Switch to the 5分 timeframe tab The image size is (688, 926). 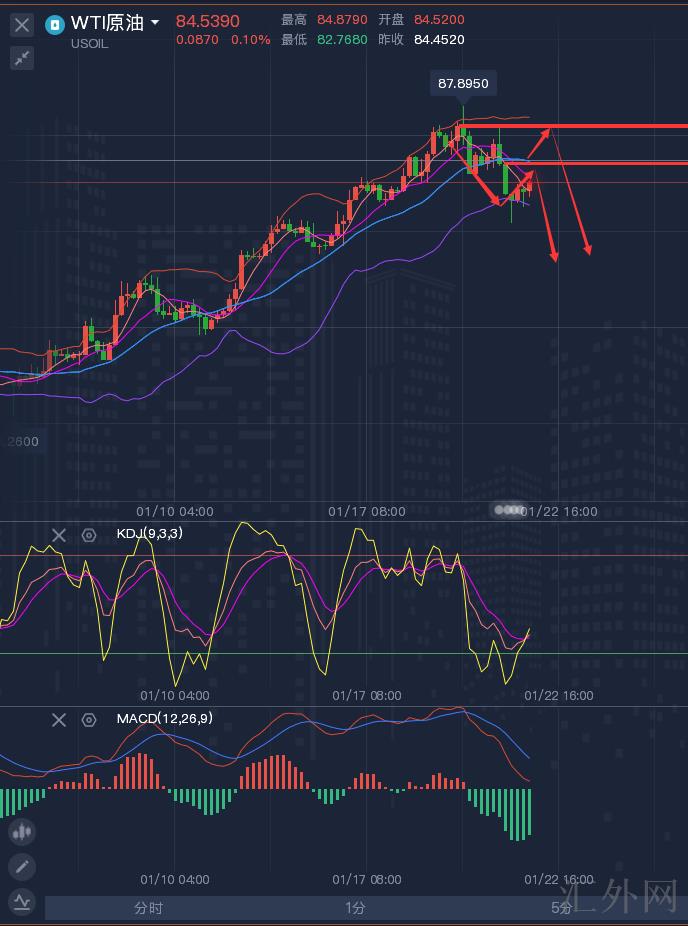pos(562,908)
